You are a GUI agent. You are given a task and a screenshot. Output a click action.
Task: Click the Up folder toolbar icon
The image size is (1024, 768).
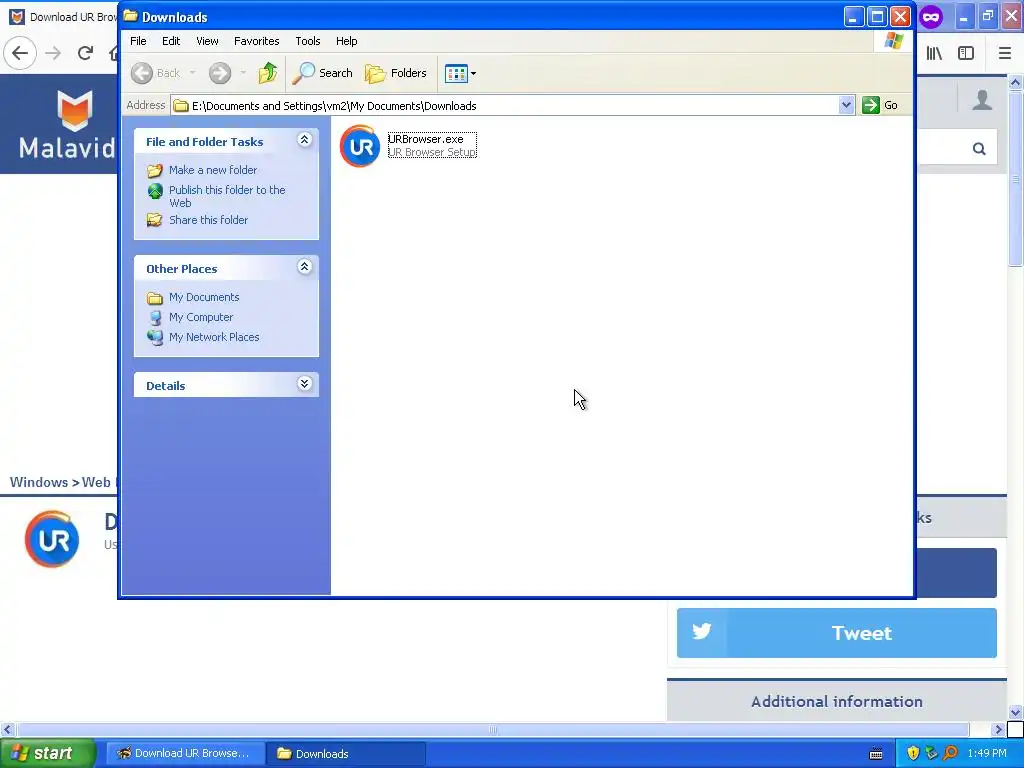(268, 73)
